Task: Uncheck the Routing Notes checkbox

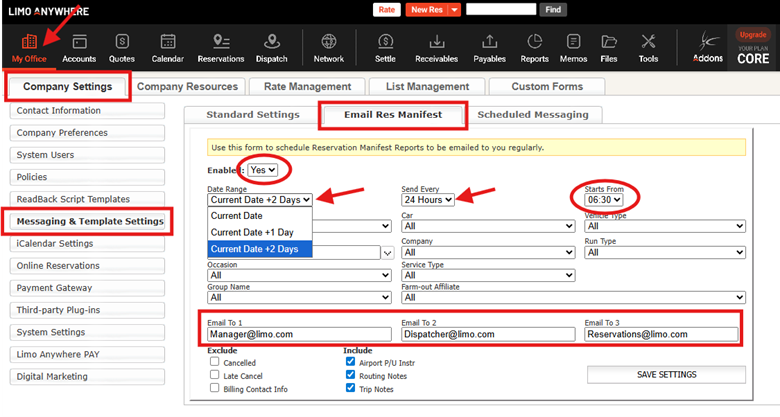Action: pos(348,375)
